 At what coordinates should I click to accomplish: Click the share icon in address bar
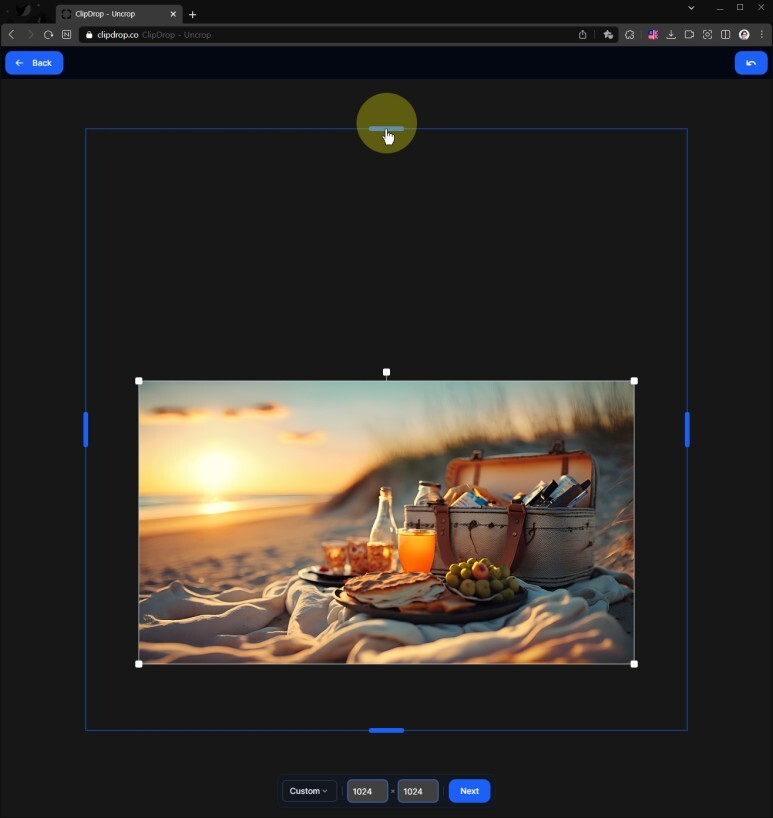tap(583, 35)
